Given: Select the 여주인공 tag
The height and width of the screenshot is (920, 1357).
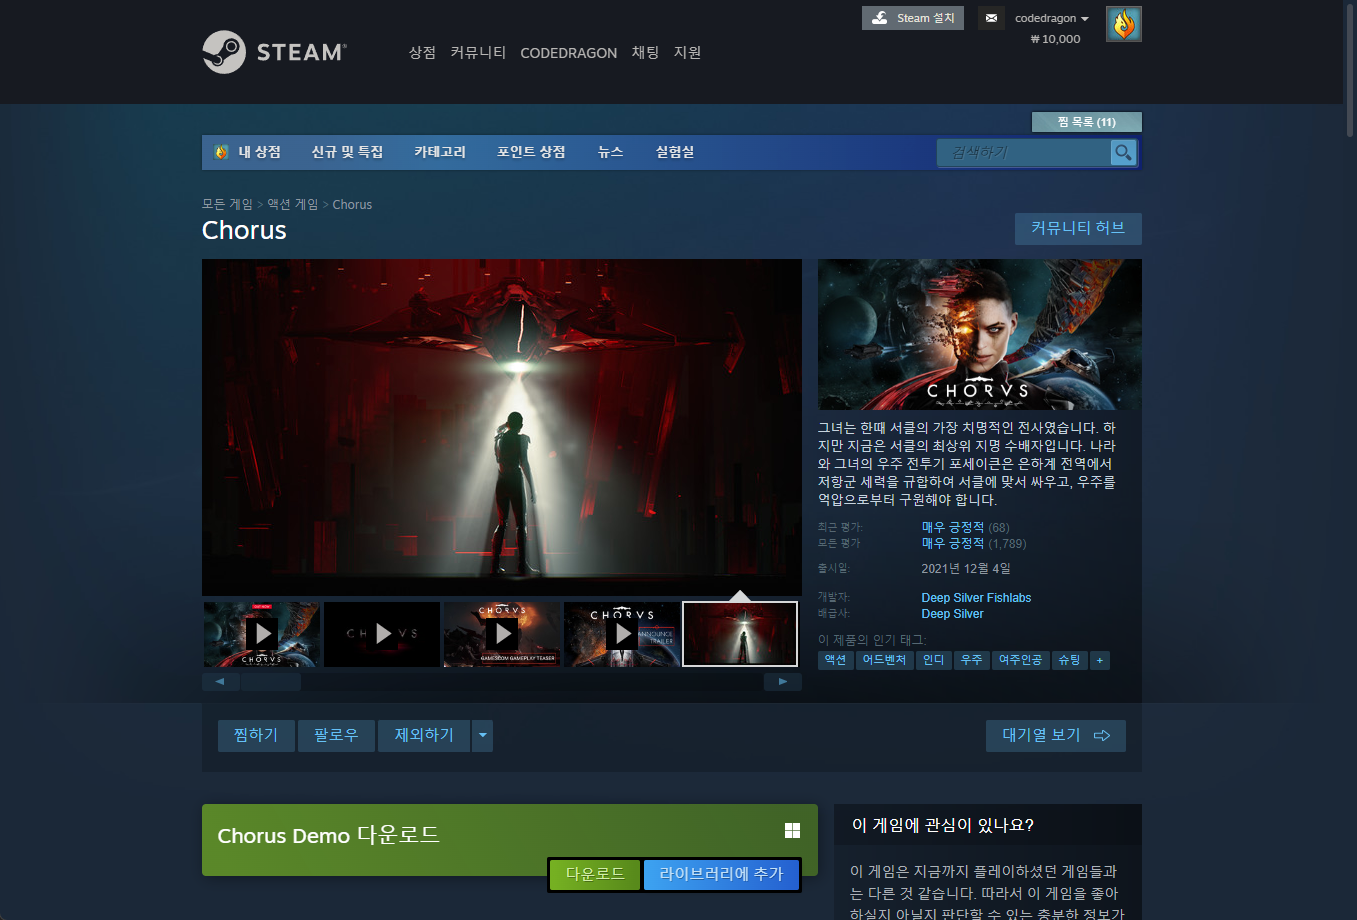Looking at the screenshot, I should (x=1021, y=660).
